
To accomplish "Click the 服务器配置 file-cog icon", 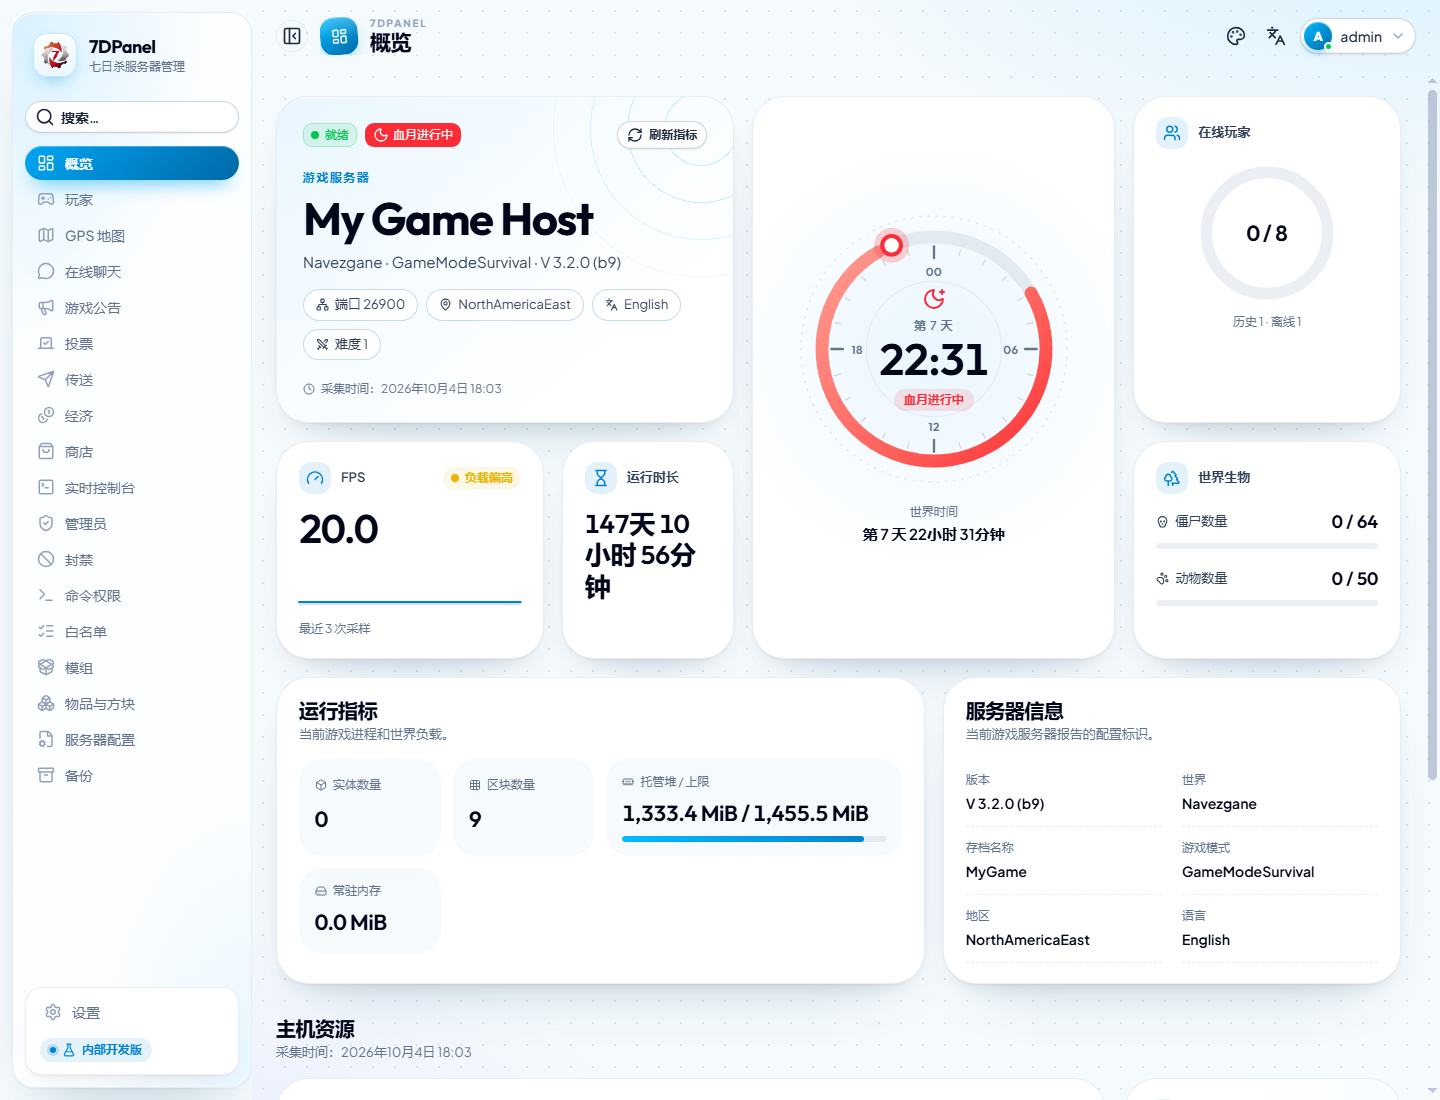I will click(46, 739).
